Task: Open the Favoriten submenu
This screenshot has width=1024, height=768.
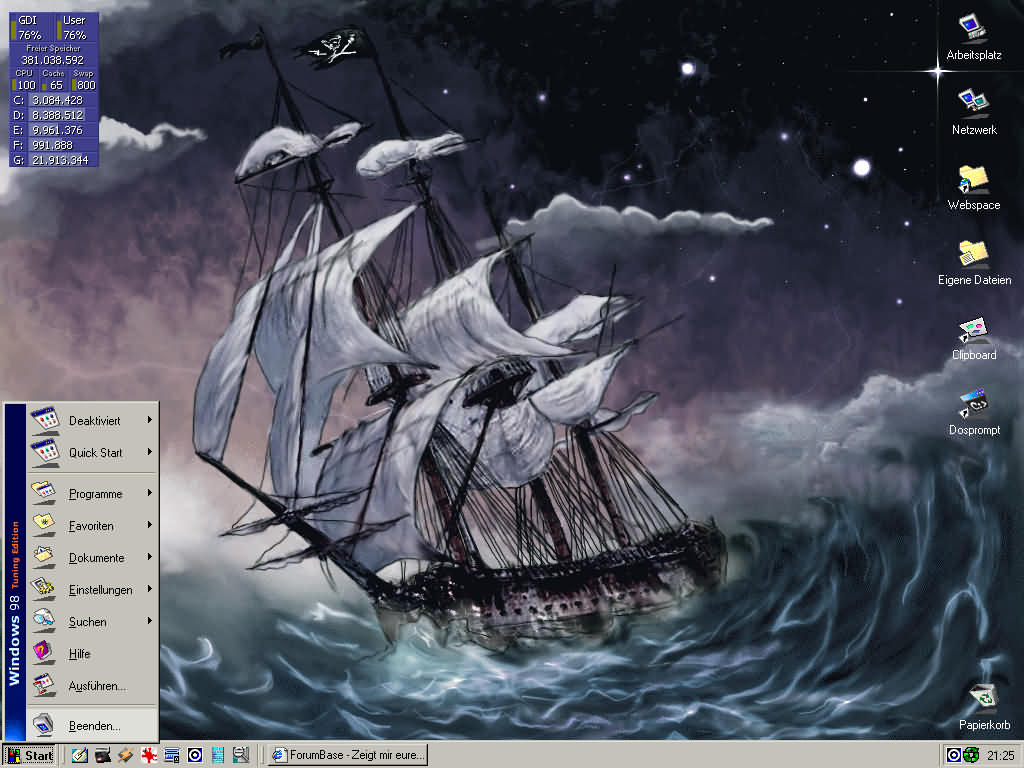Action: (x=92, y=526)
